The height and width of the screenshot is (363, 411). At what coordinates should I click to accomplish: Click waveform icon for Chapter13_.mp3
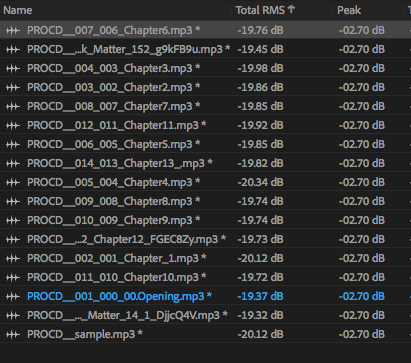point(13,163)
